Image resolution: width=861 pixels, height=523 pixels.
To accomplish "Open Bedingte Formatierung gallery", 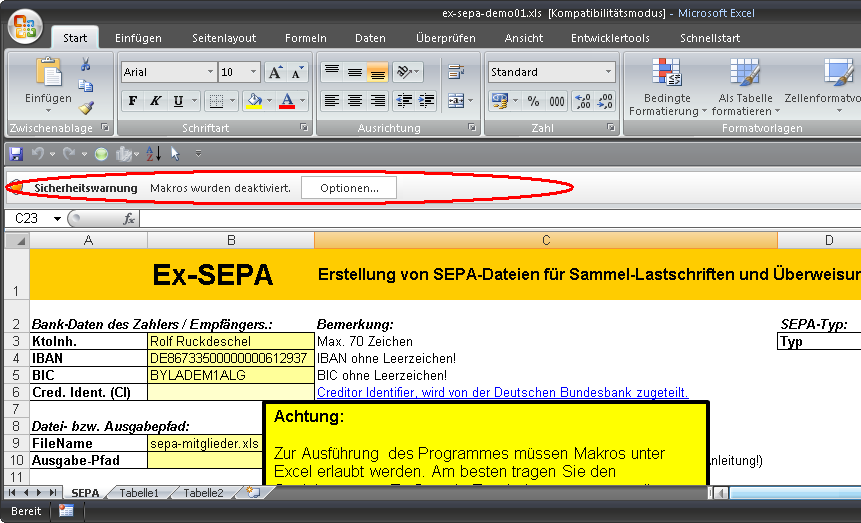I will 667,87.
